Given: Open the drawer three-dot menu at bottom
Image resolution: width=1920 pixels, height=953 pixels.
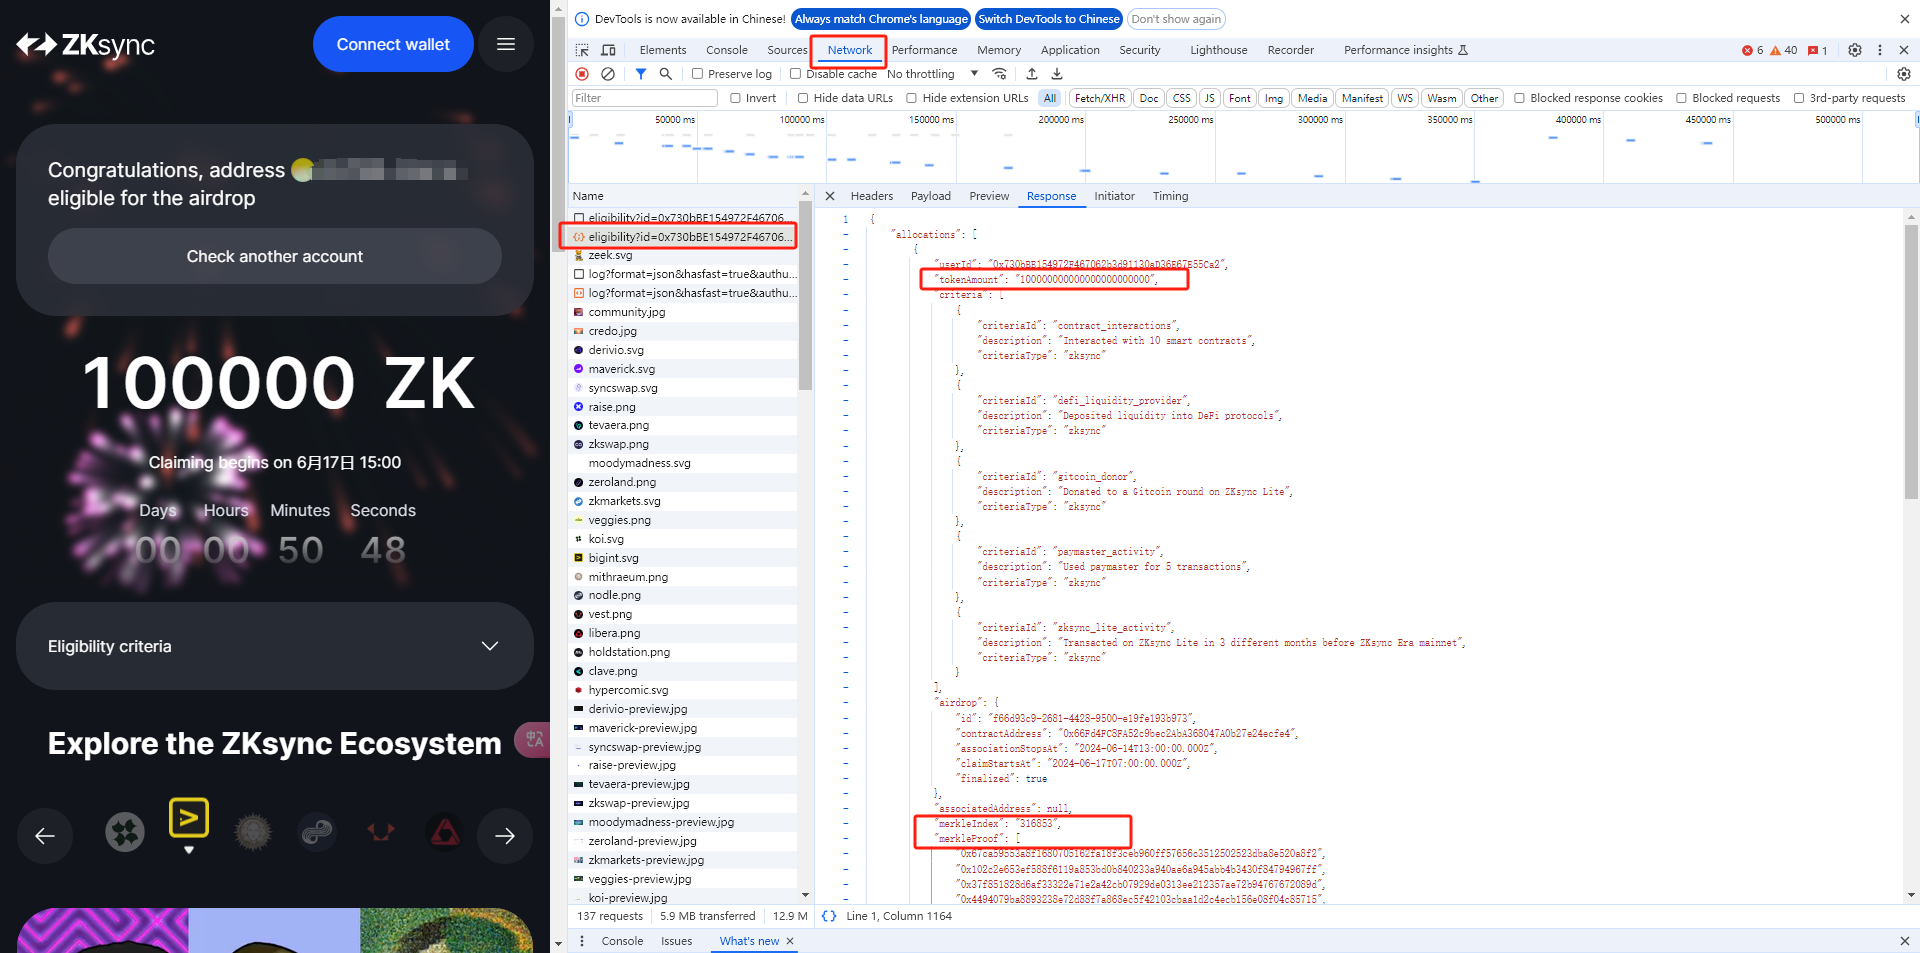Looking at the screenshot, I should tap(582, 941).
